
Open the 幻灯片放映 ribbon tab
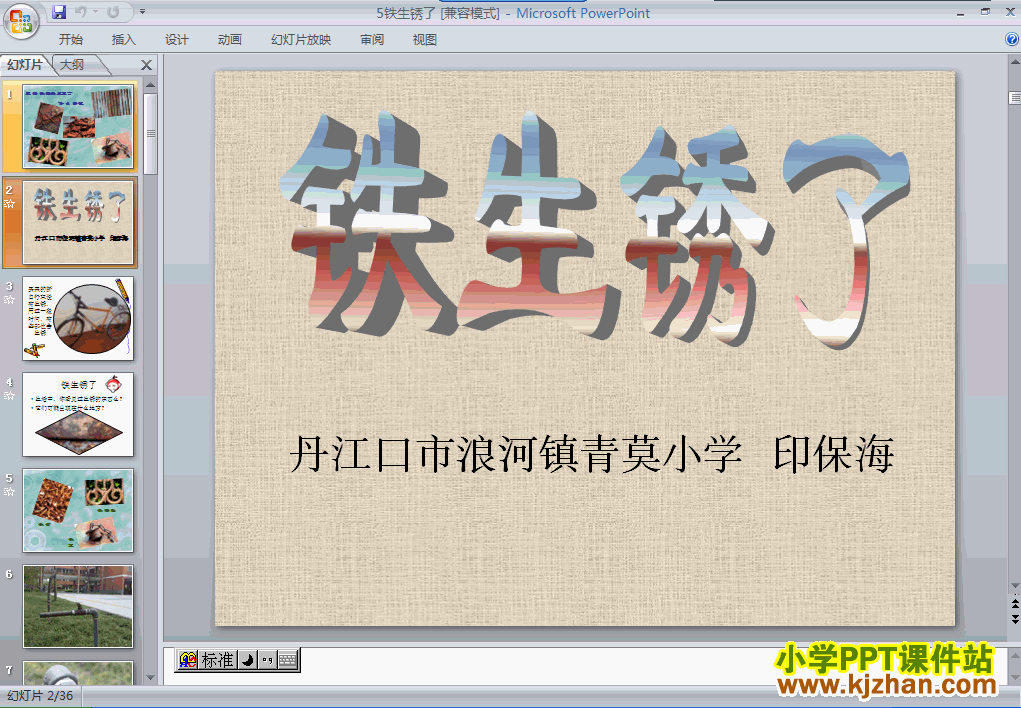click(301, 40)
